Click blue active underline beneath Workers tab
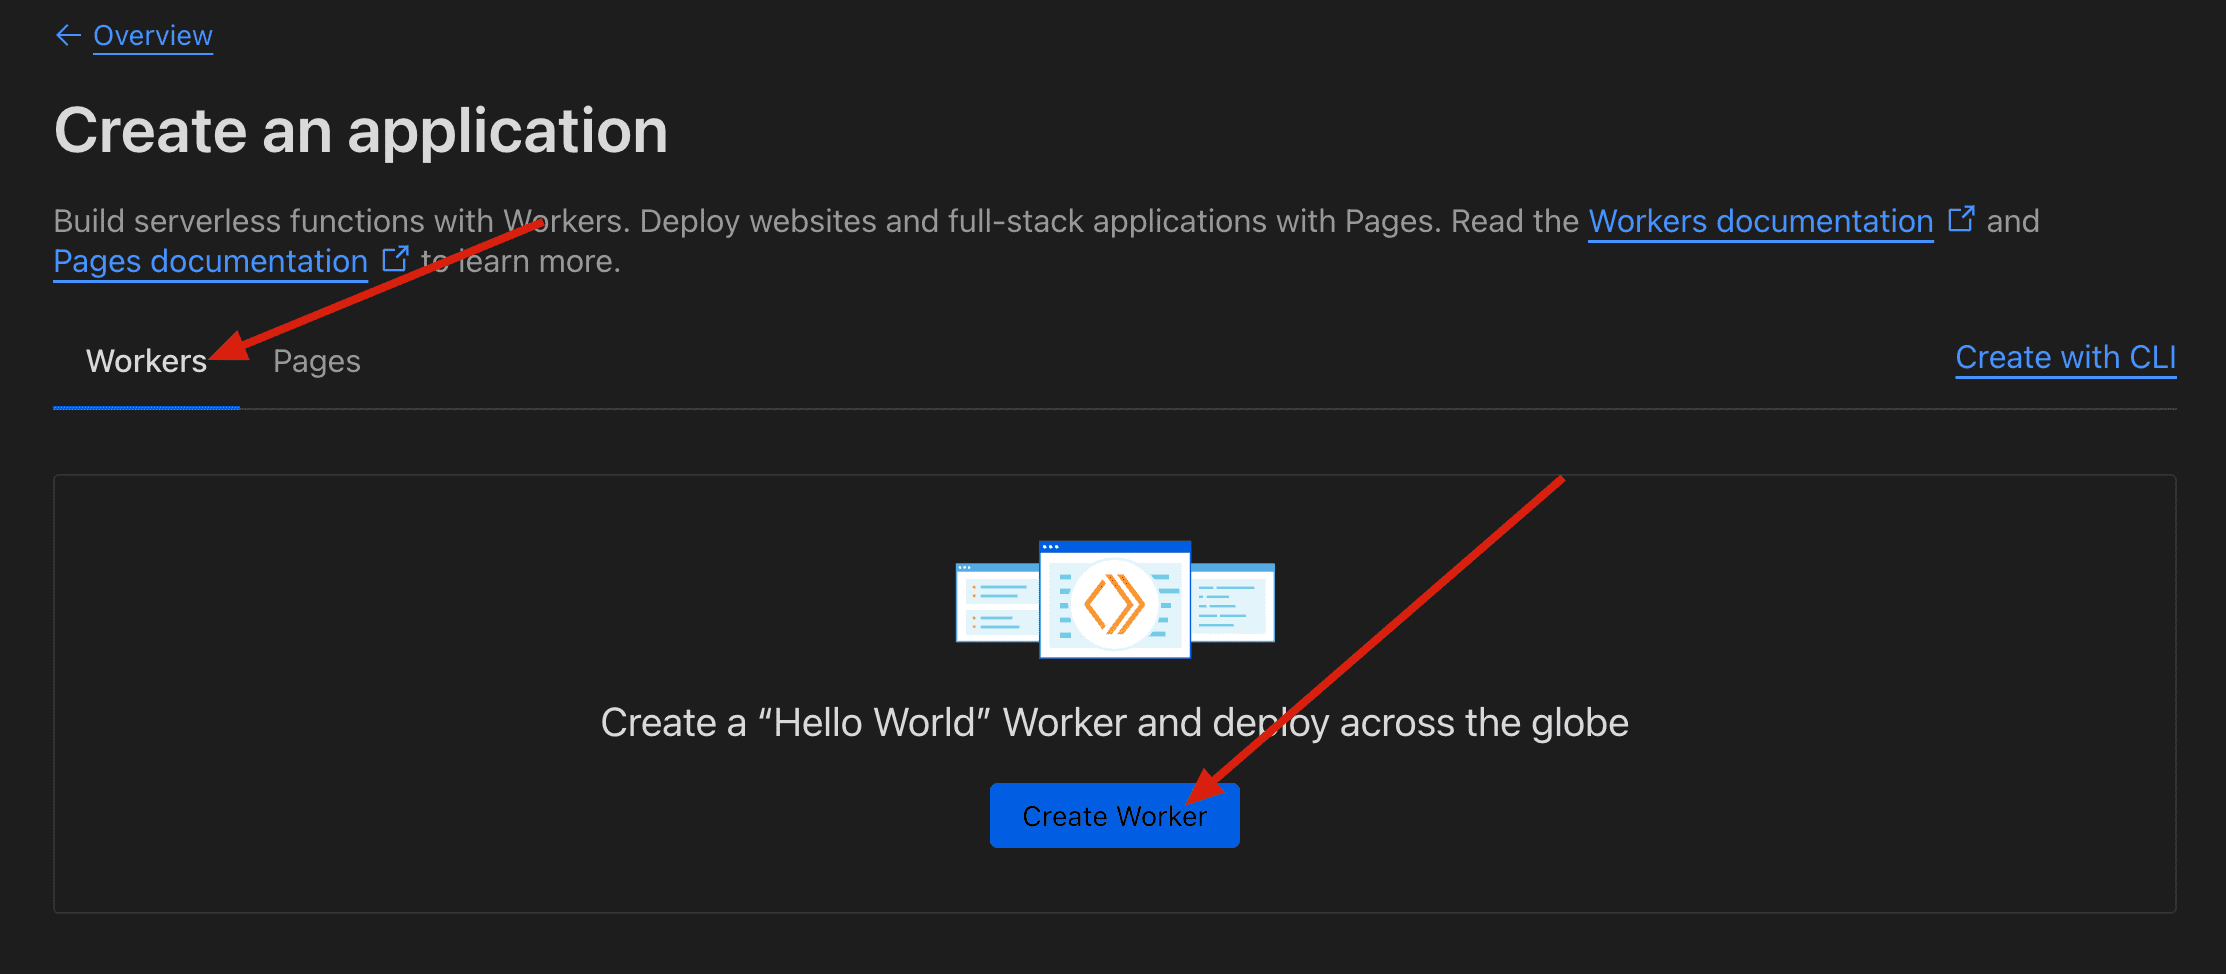This screenshot has height=974, width=2226. pos(146,407)
